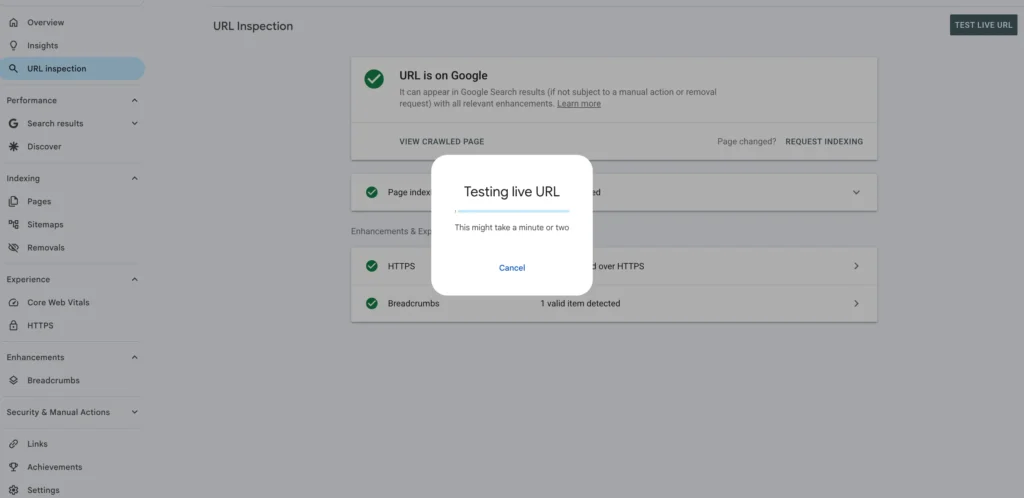This screenshot has height=498, width=1024.
Task: Click green checkmark in HTTPS enhancement row
Action: 372,266
